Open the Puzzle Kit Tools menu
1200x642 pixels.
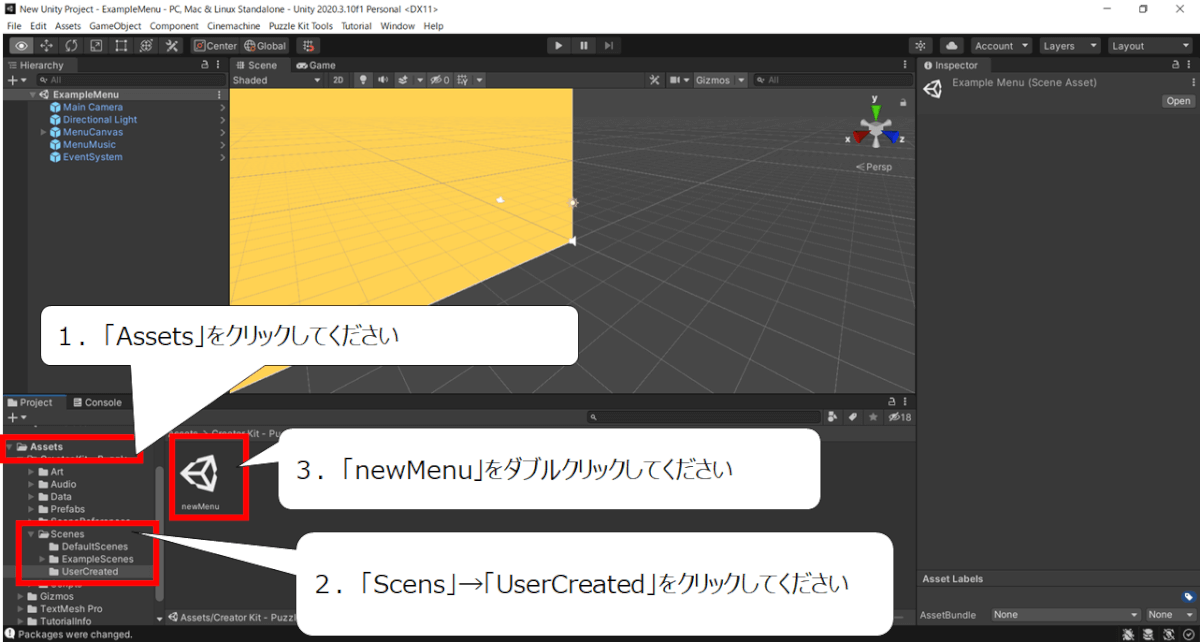click(x=300, y=26)
